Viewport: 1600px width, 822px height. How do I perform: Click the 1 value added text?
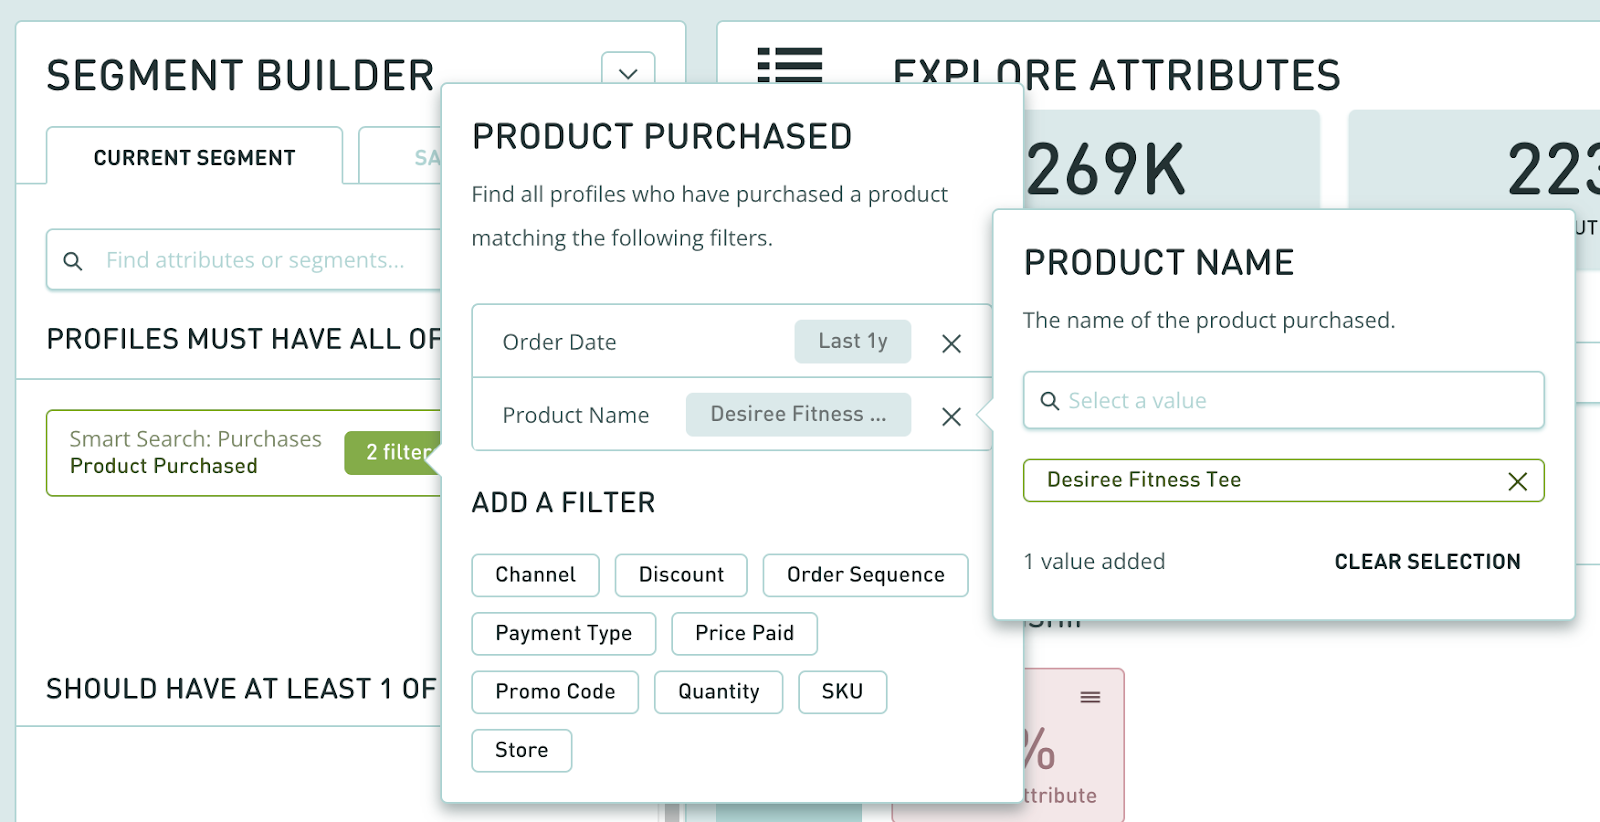tap(1094, 562)
